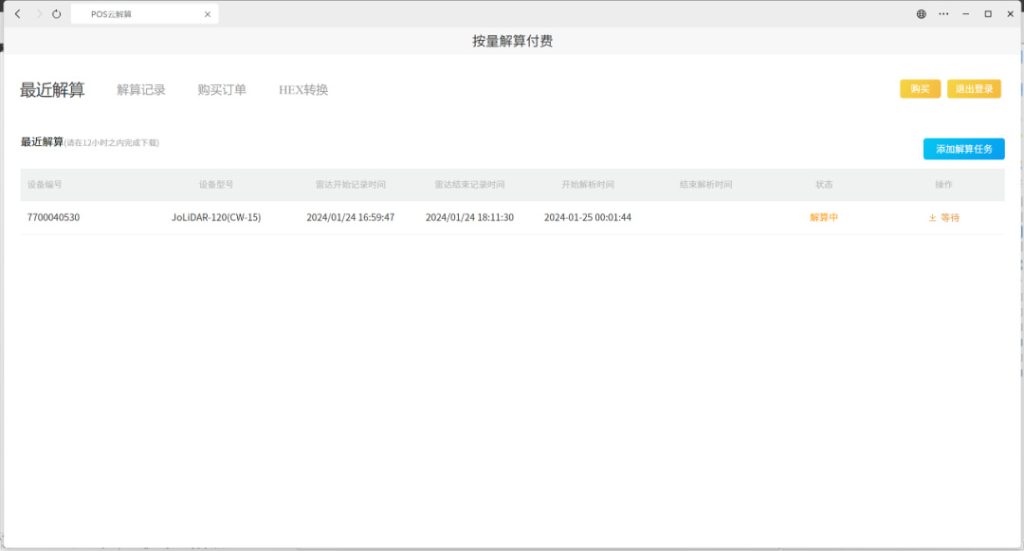Close the POS云解算 tab
Screen dimensions: 1024x551
tap(207, 14)
